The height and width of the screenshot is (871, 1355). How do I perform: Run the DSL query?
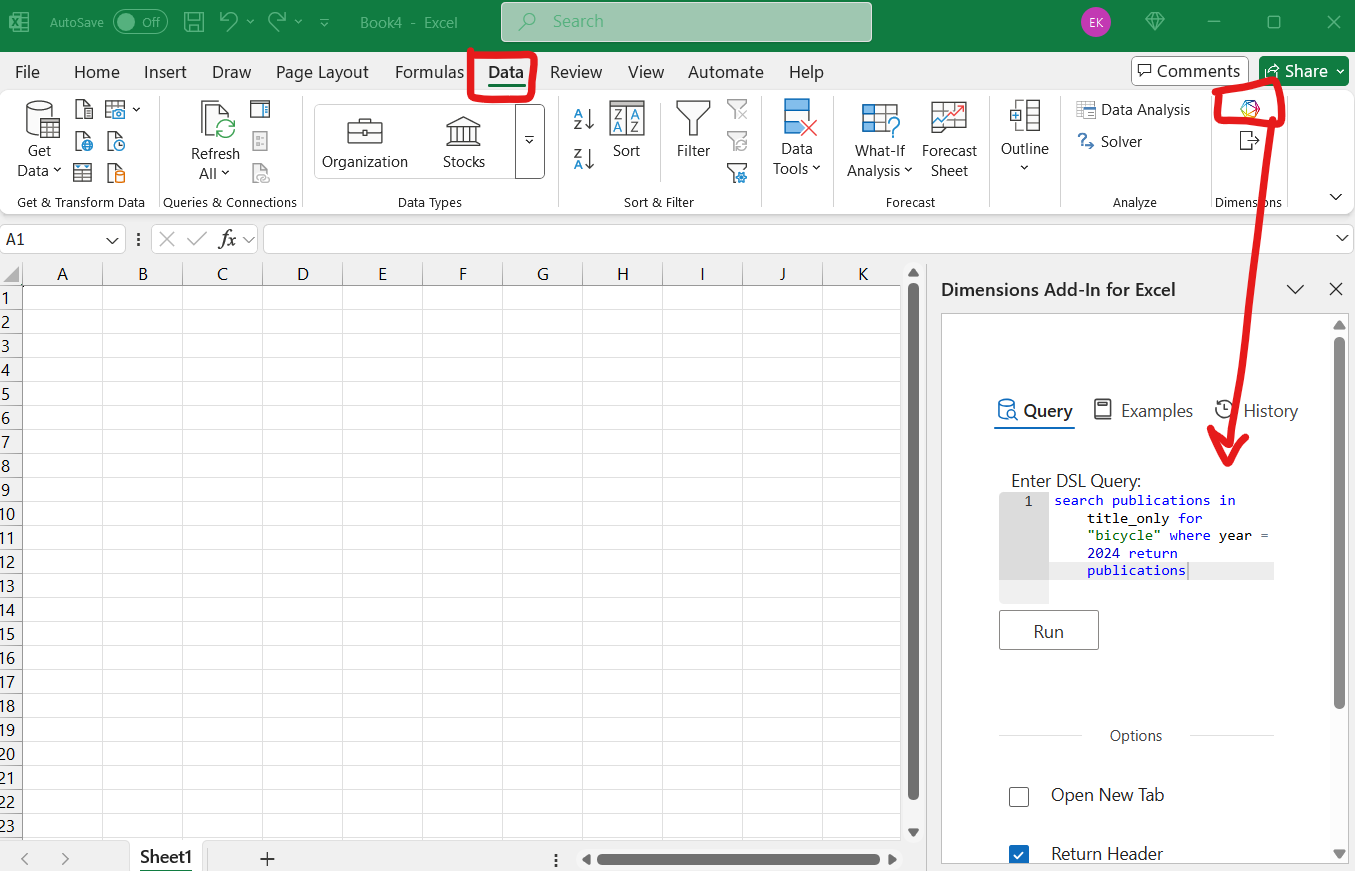tap(1048, 630)
